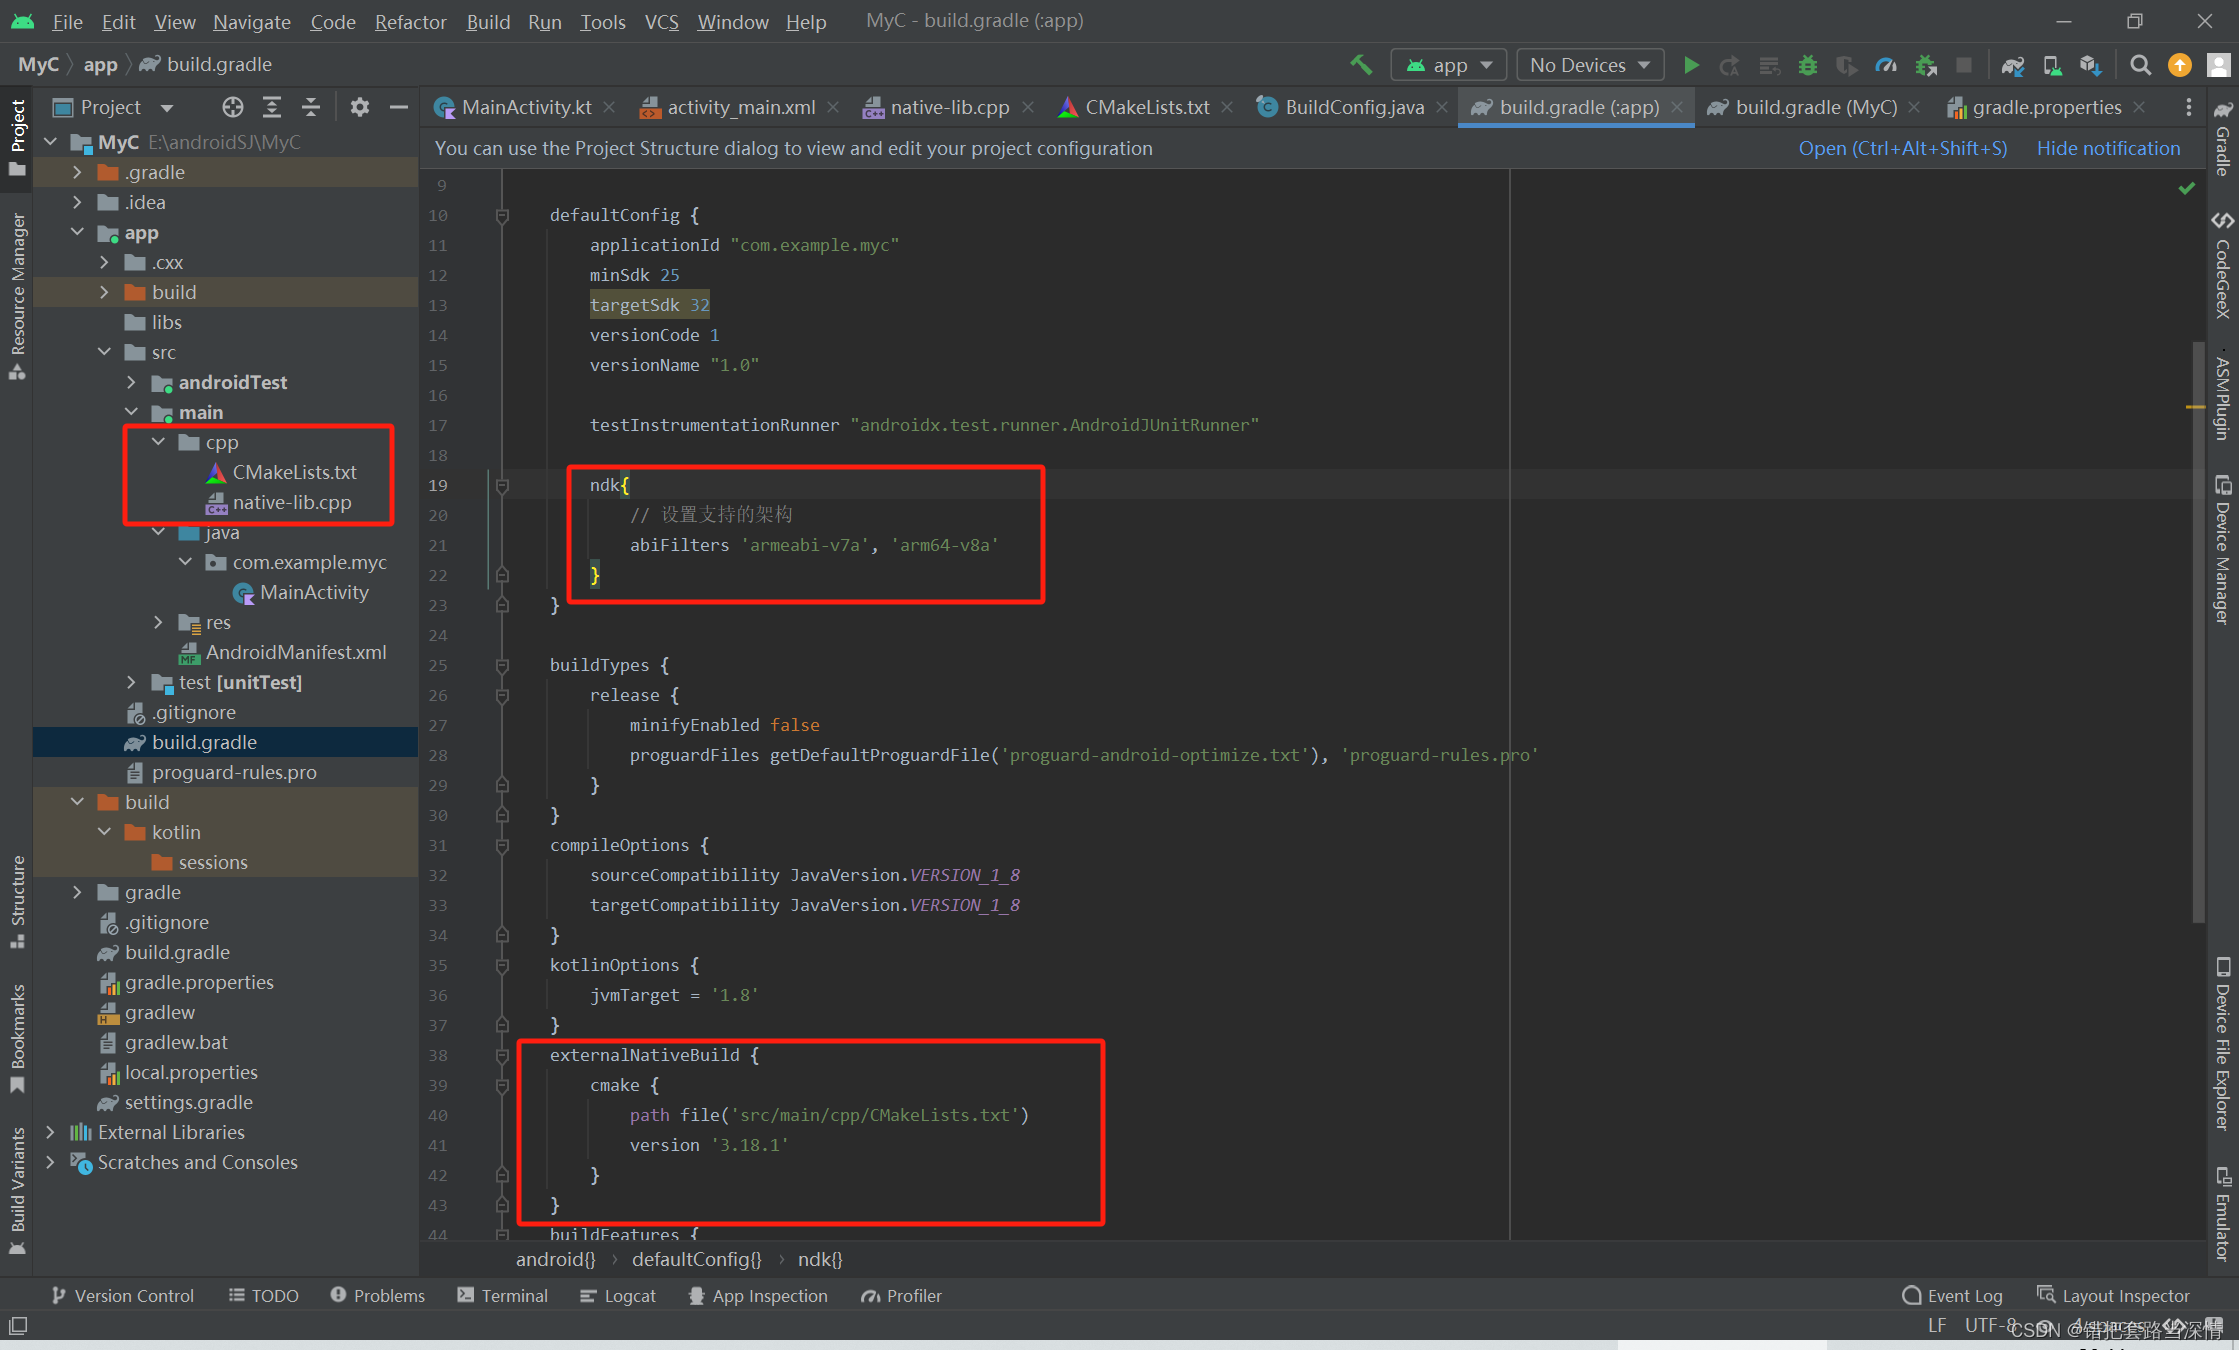
Task: Expand the External Libraries tree node
Action: point(50,1132)
